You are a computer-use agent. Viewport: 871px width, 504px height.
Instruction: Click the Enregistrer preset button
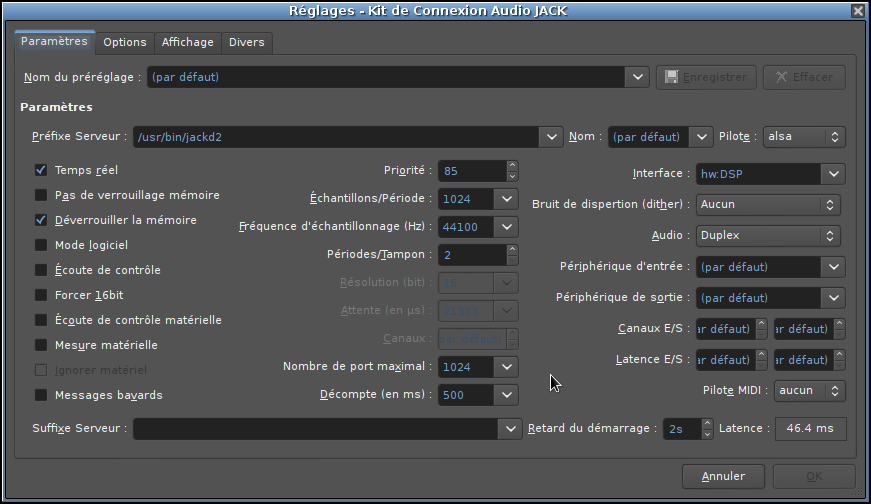[706, 77]
